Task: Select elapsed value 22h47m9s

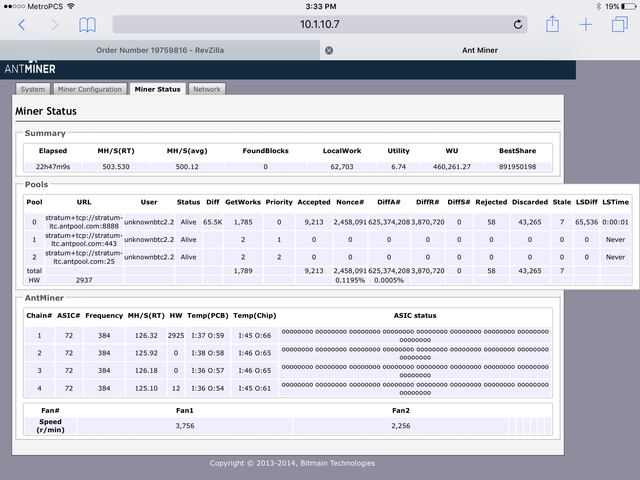Action: 53,167
